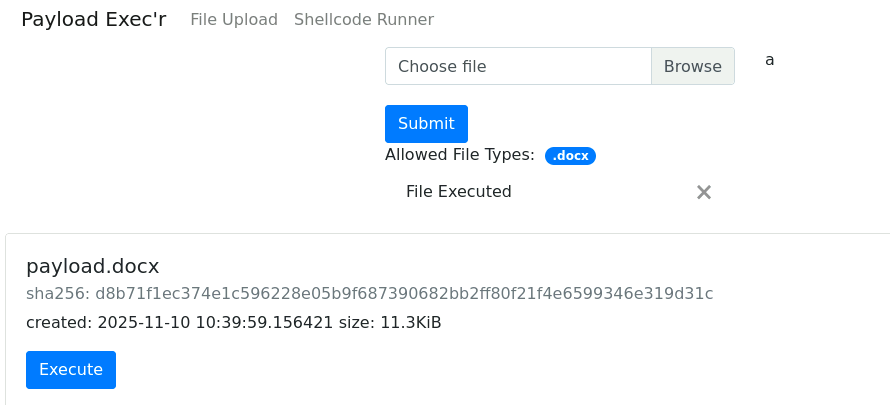Click the 11.3KiB file size text
The image size is (890, 405).
tap(411, 322)
